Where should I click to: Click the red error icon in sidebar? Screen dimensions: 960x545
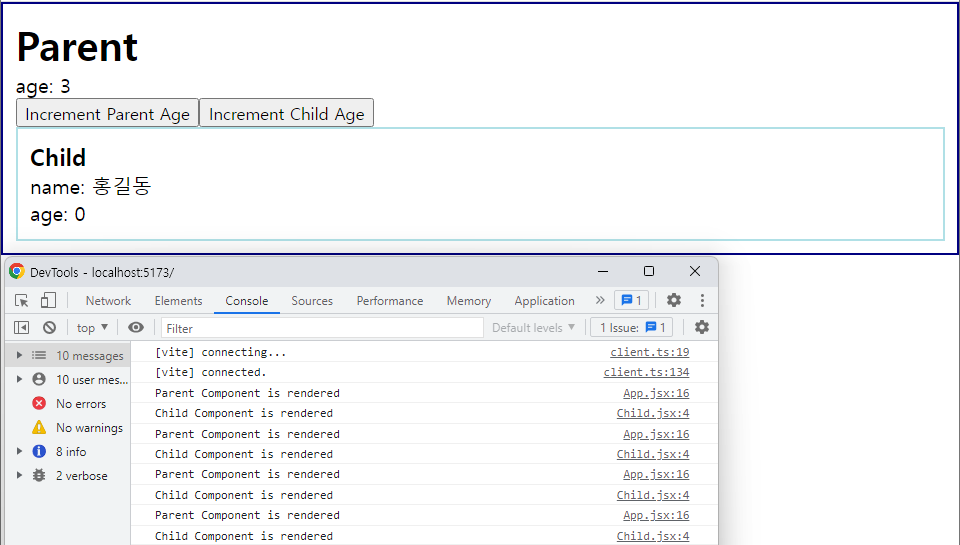click(39, 403)
